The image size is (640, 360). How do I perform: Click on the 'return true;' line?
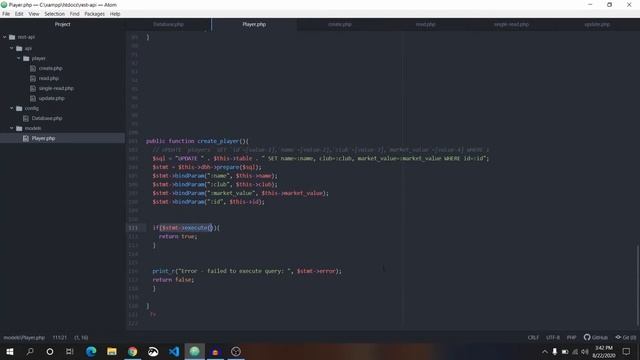click(178, 236)
